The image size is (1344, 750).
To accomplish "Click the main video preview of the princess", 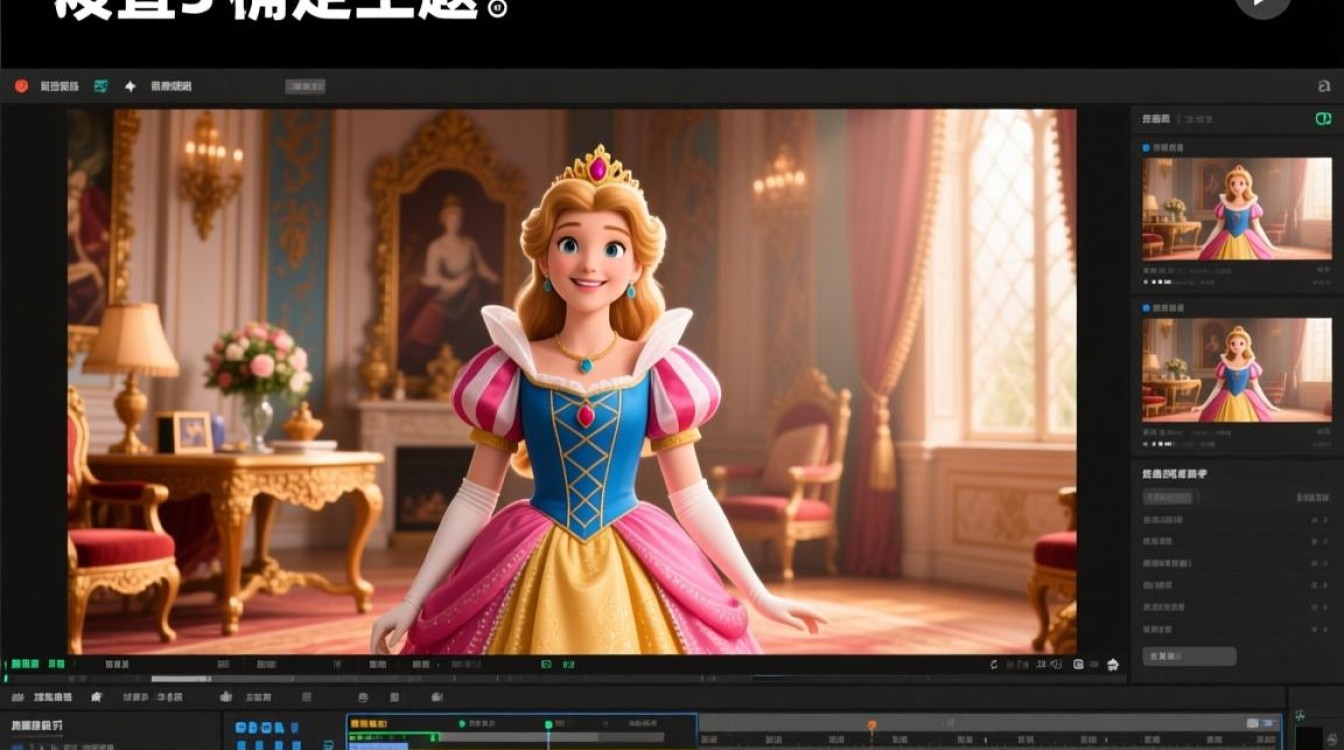I will click(x=572, y=381).
